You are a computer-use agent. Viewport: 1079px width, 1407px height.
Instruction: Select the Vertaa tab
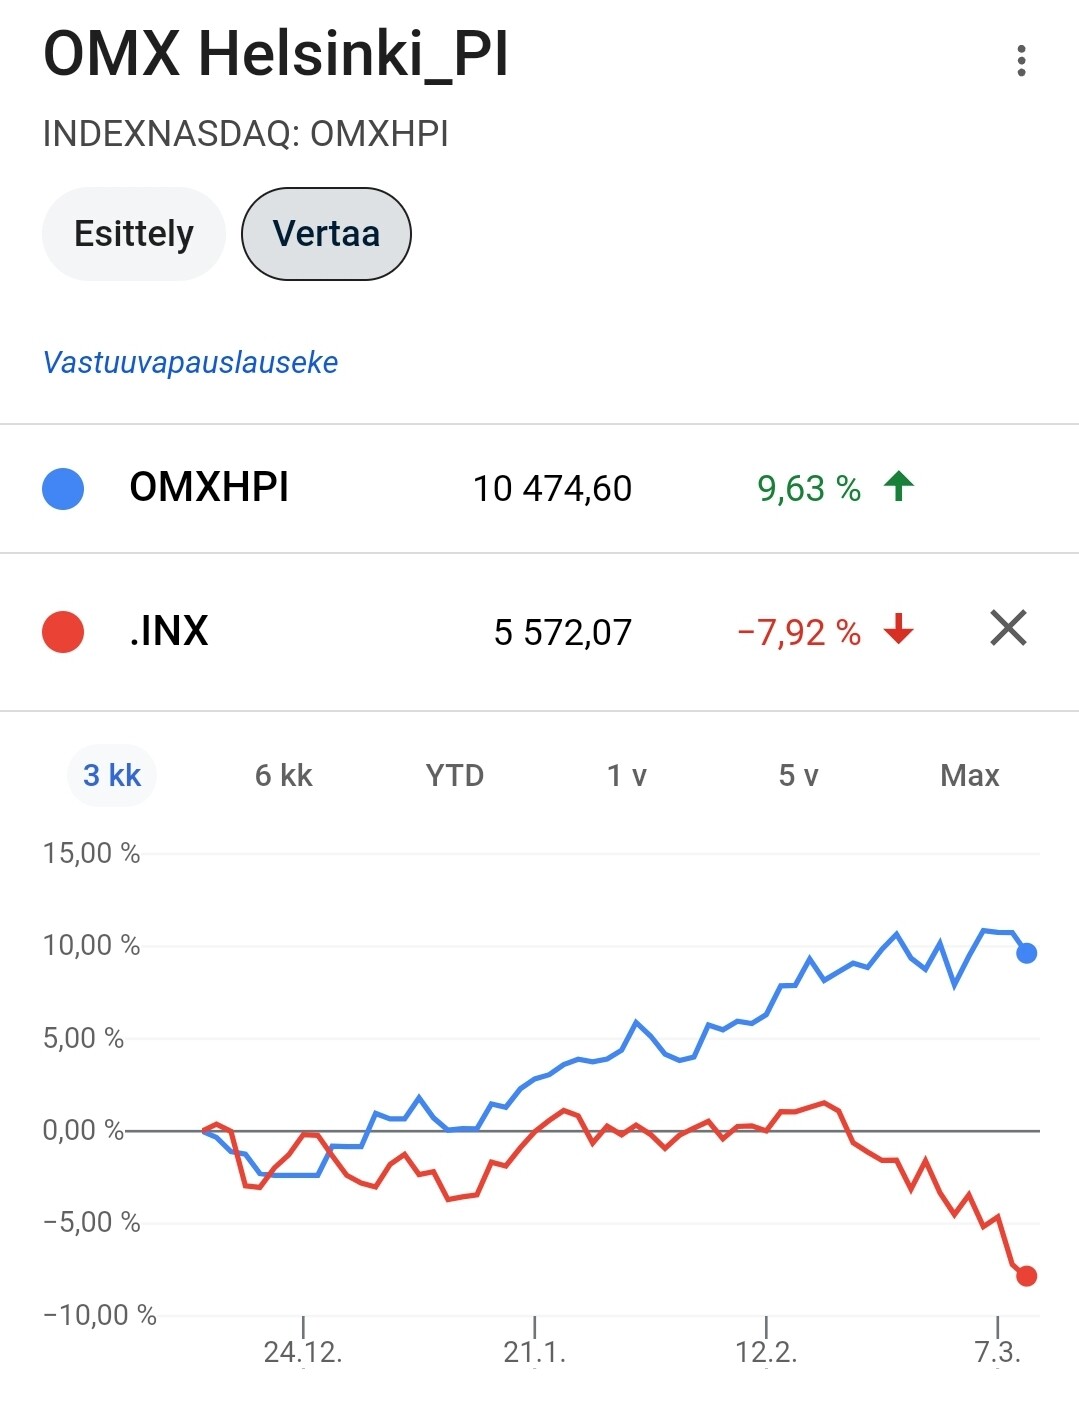(x=326, y=234)
